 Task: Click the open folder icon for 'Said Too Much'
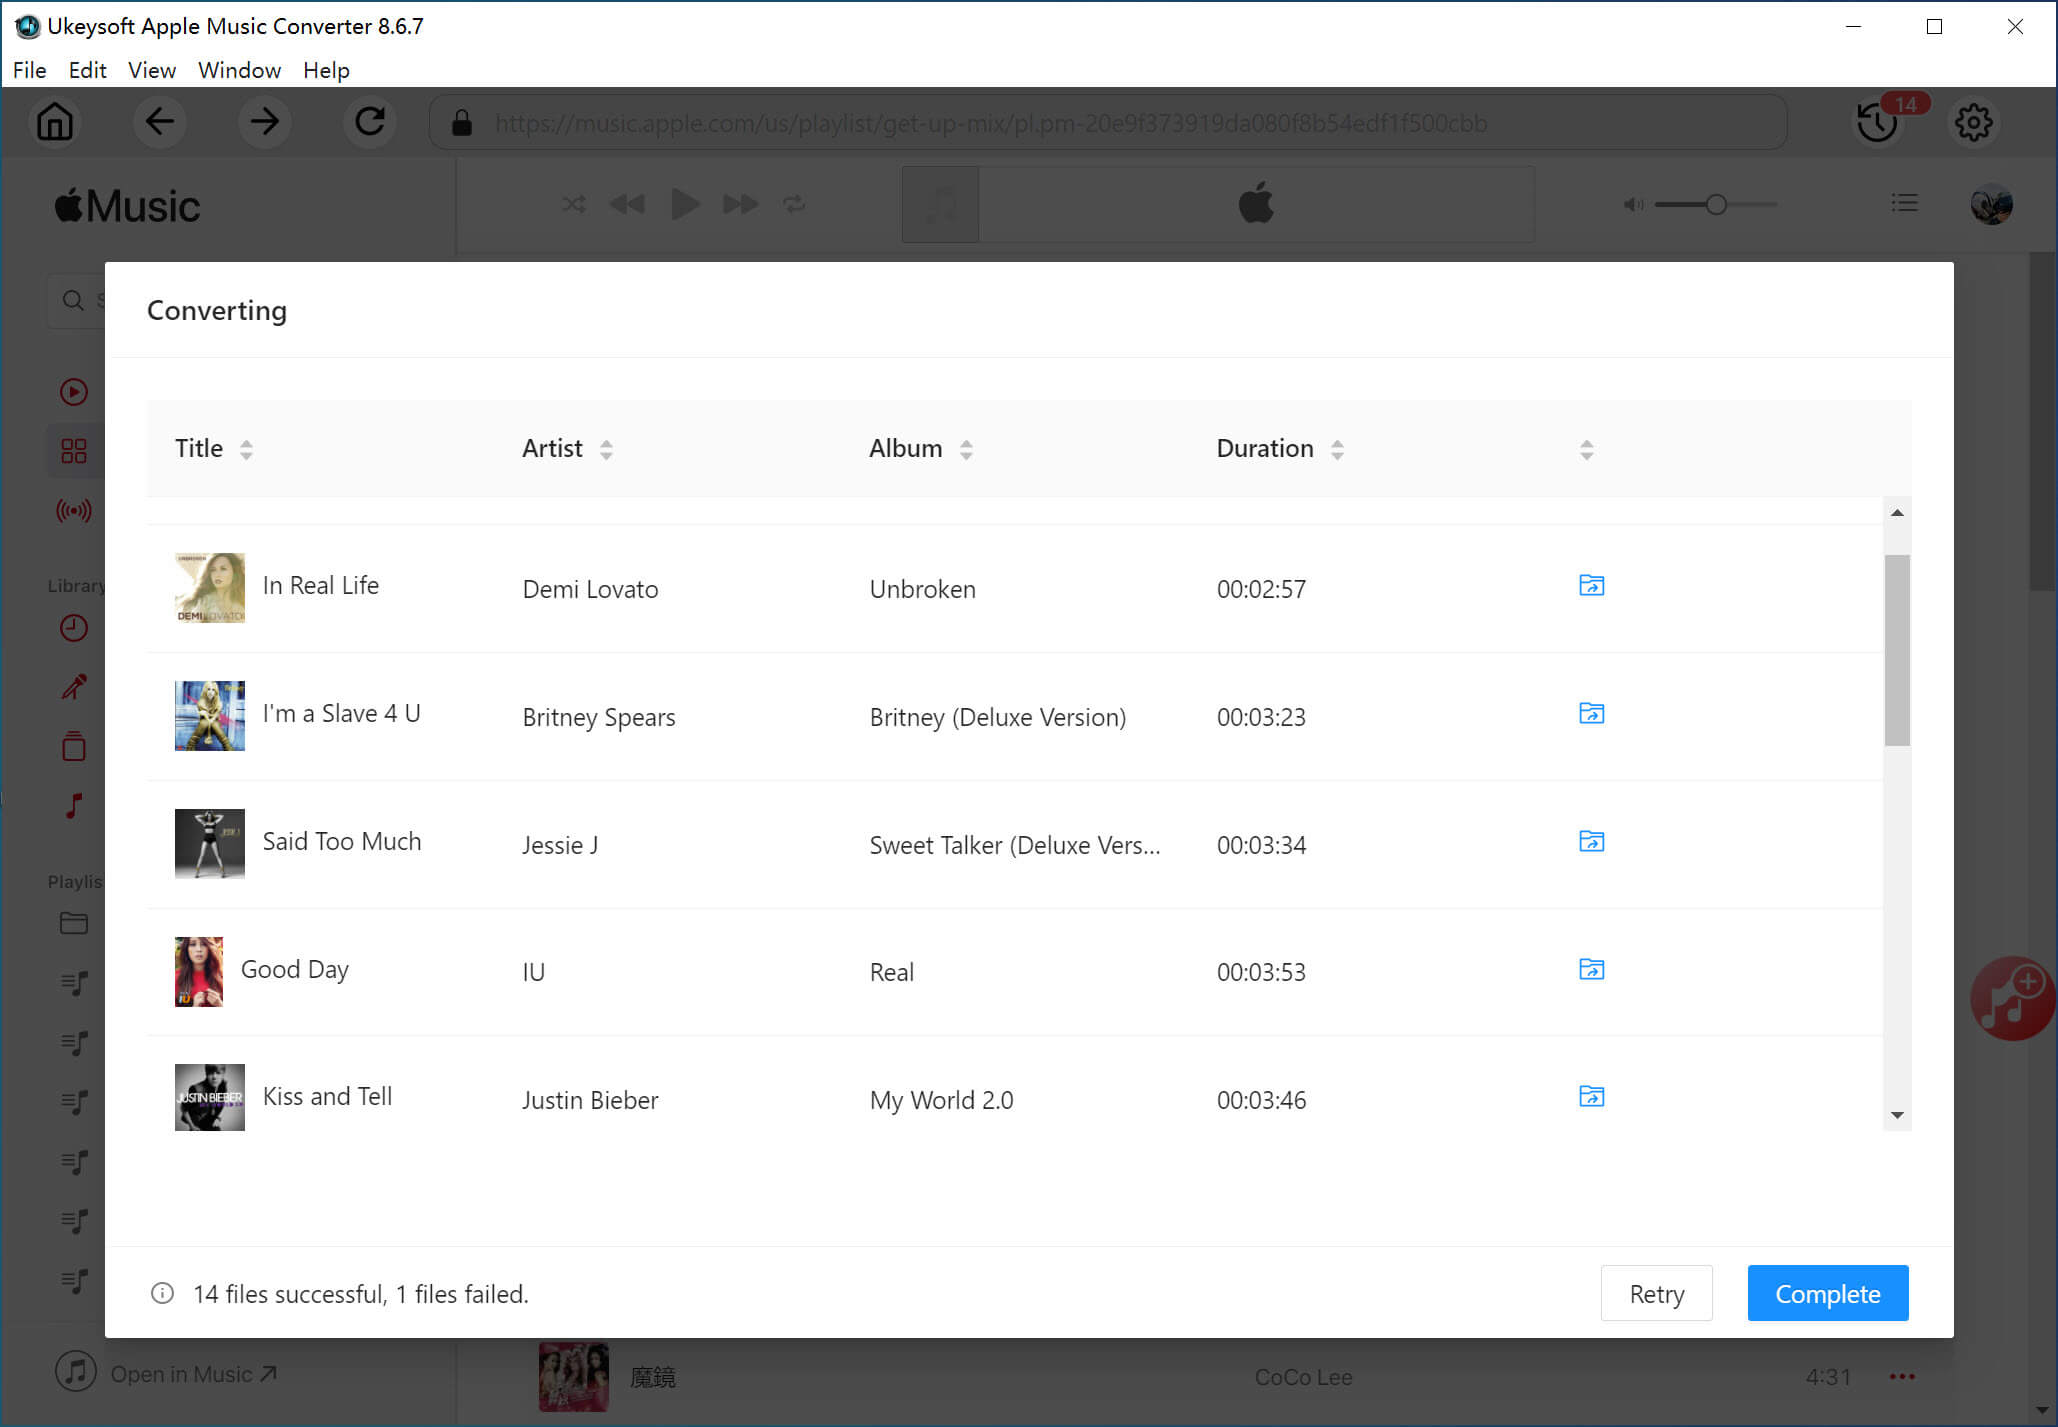point(1590,841)
